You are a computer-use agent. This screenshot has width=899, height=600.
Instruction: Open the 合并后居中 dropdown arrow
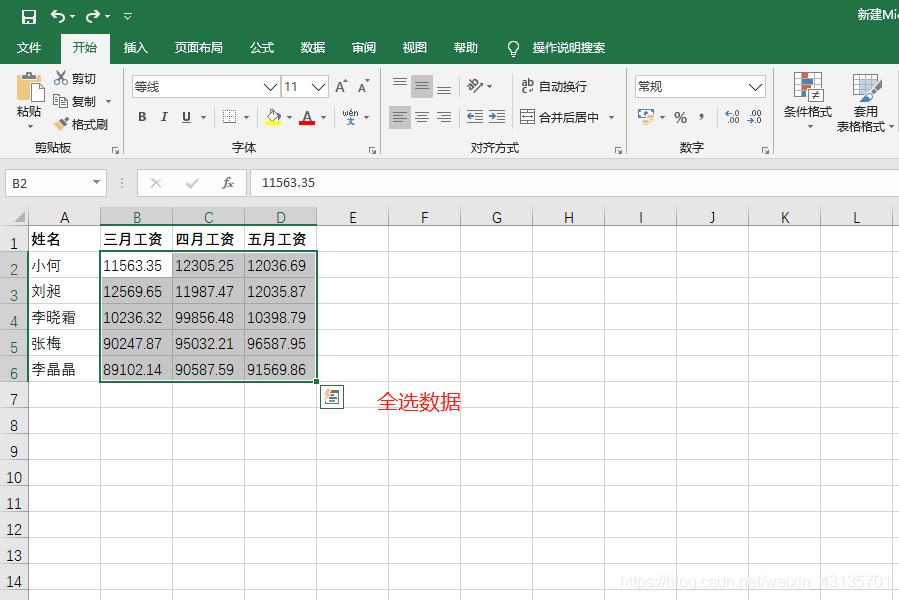pos(612,118)
